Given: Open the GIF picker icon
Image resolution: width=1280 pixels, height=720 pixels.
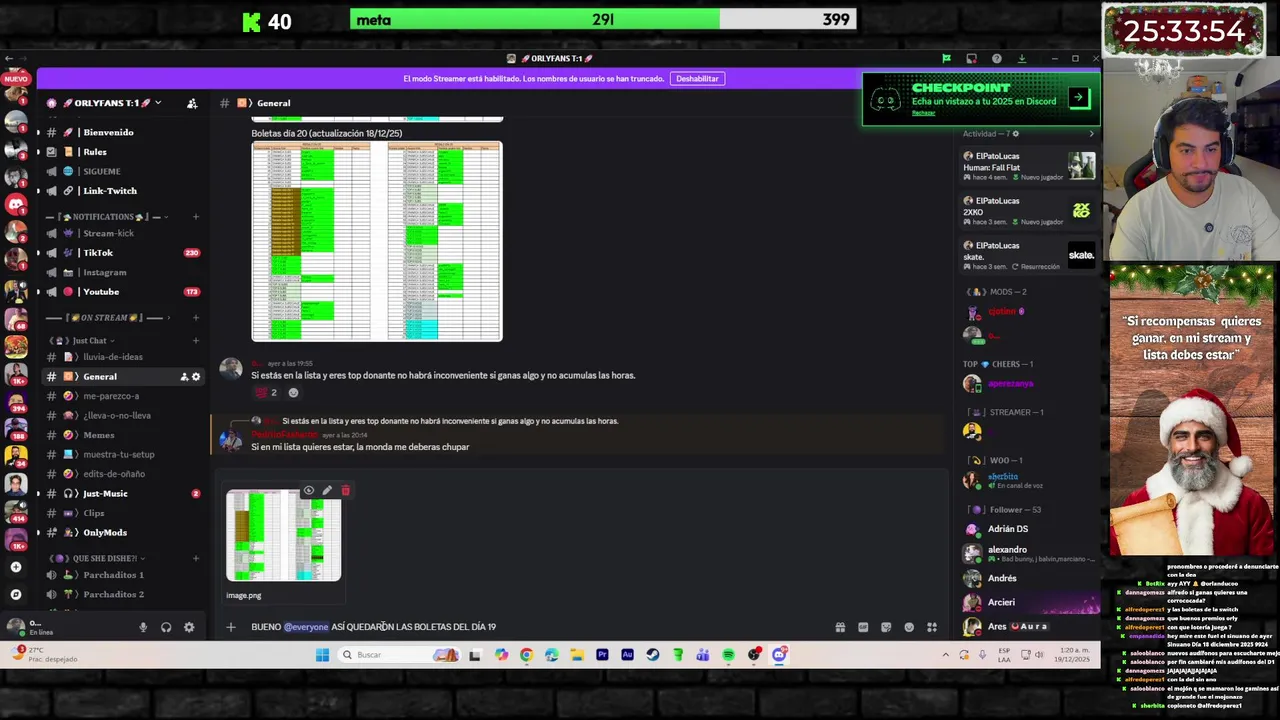Looking at the screenshot, I should [863, 627].
